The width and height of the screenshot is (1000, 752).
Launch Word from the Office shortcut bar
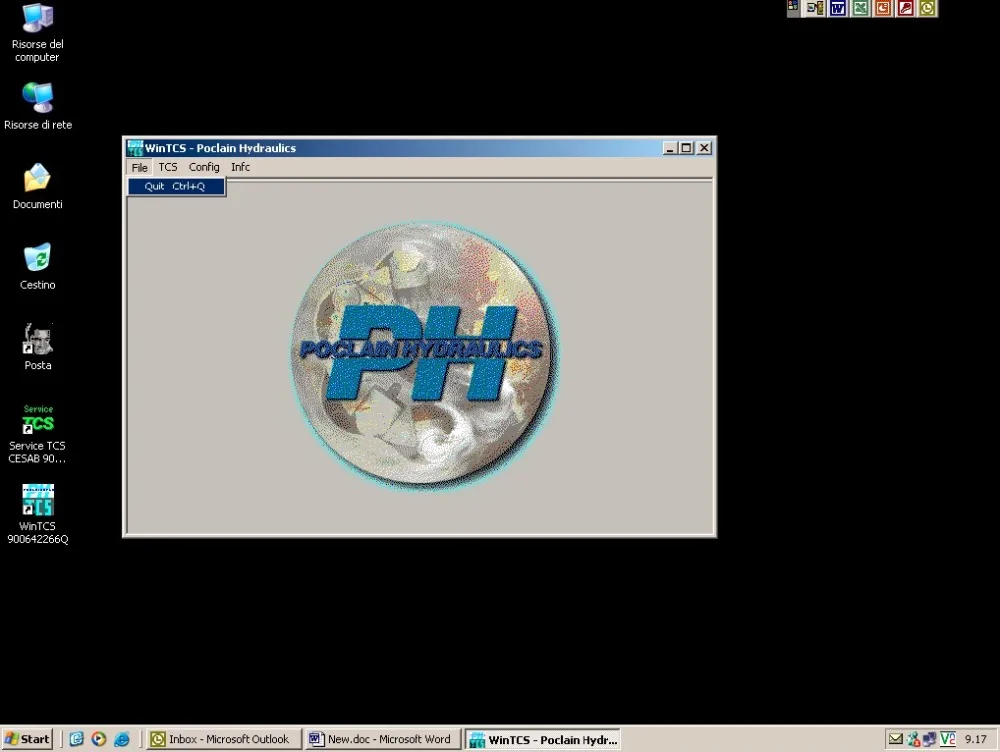click(838, 9)
